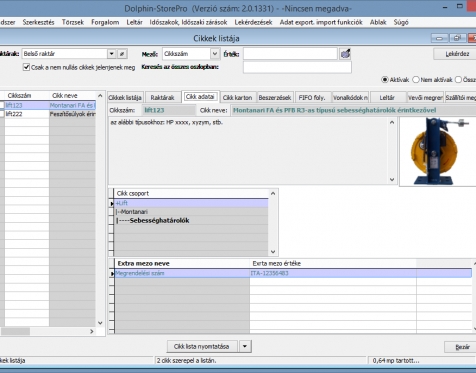The width and height of the screenshot is (476, 373).
Task: Click the Cikk neve field with Montanari text
Action: [x=353, y=110]
